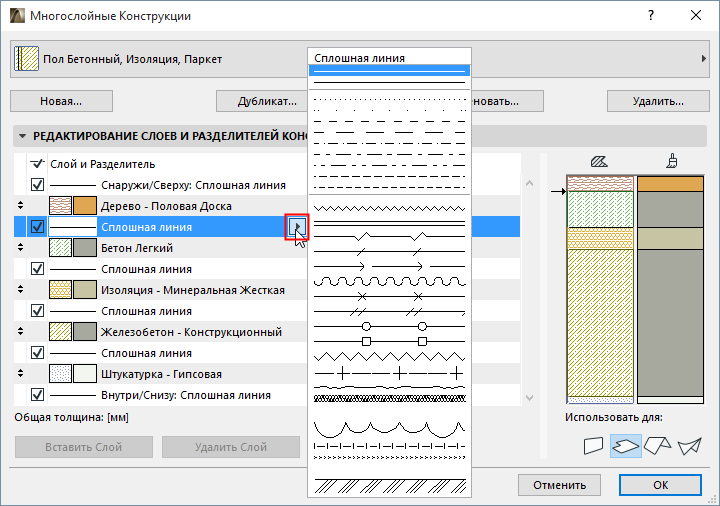Click layer list scroll down arrow
This screenshot has width=720, height=506.
click(x=529, y=398)
